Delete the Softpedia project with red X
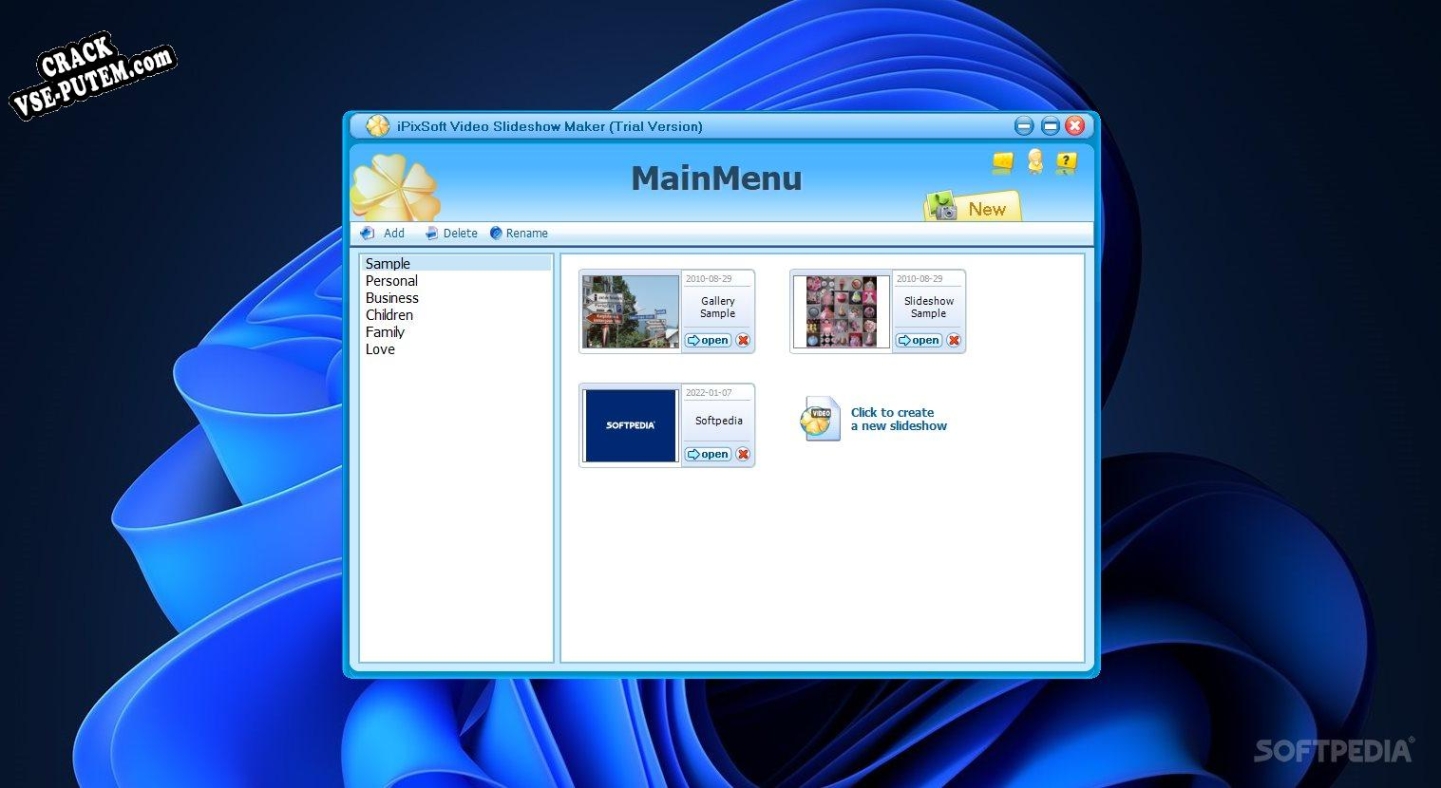 743,454
